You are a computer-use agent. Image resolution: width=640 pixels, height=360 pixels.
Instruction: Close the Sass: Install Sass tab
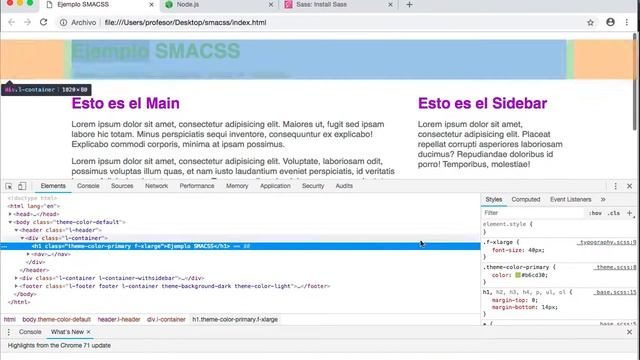click(390, 4)
